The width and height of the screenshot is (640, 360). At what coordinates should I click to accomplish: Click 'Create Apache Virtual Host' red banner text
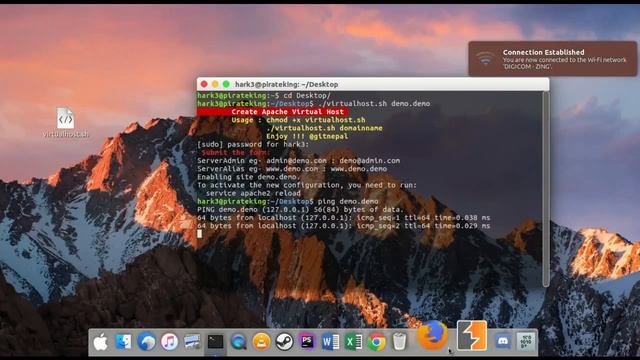[x=287, y=112]
